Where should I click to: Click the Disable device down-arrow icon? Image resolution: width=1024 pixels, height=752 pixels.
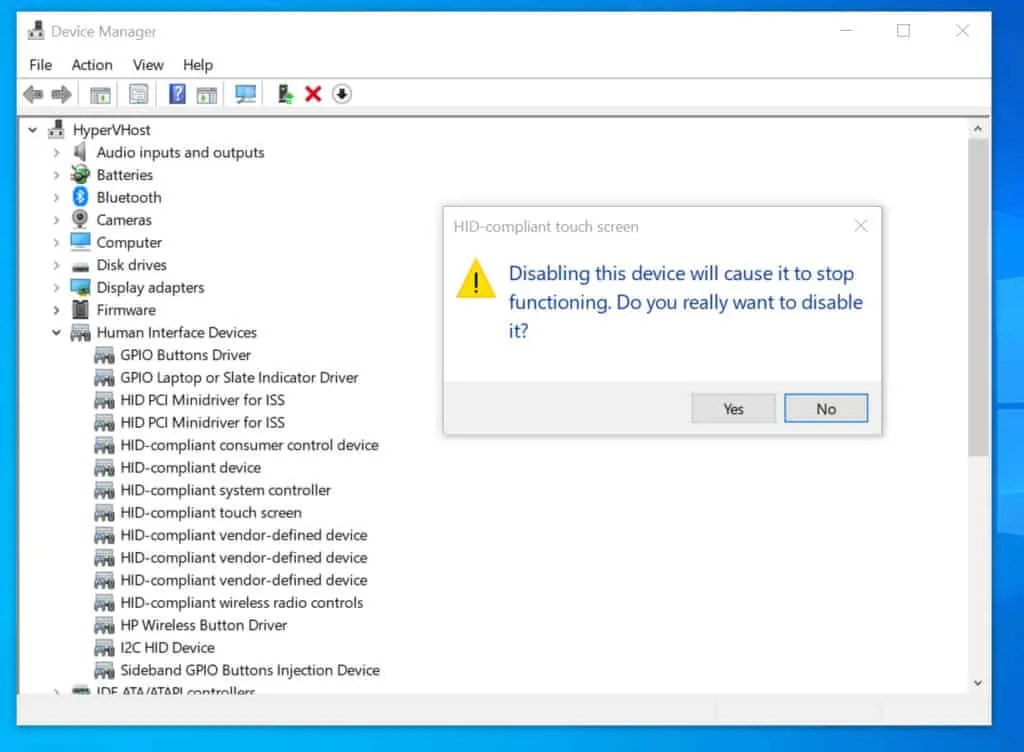[342, 94]
